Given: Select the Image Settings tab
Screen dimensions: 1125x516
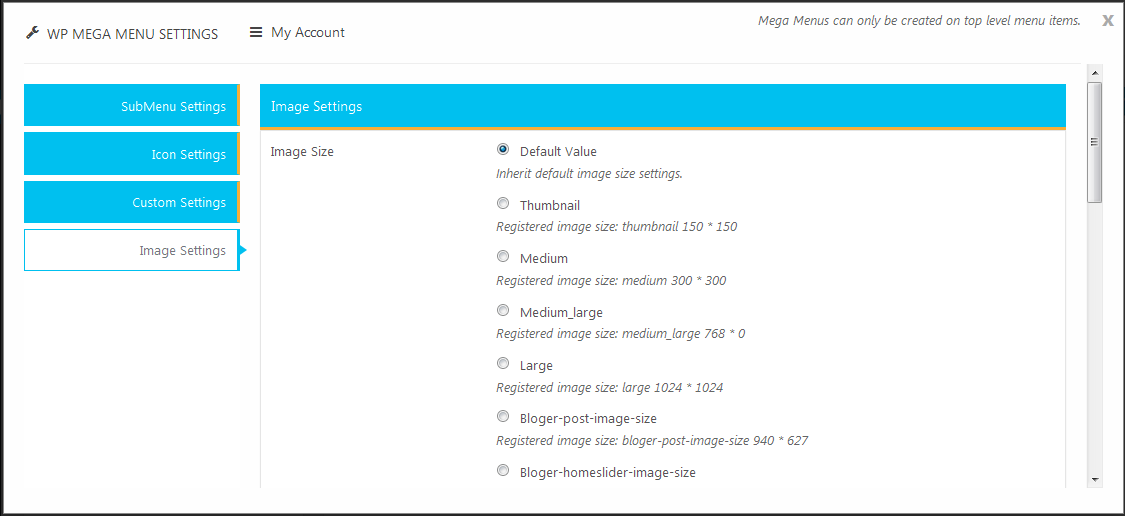Looking at the screenshot, I should pos(131,250).
